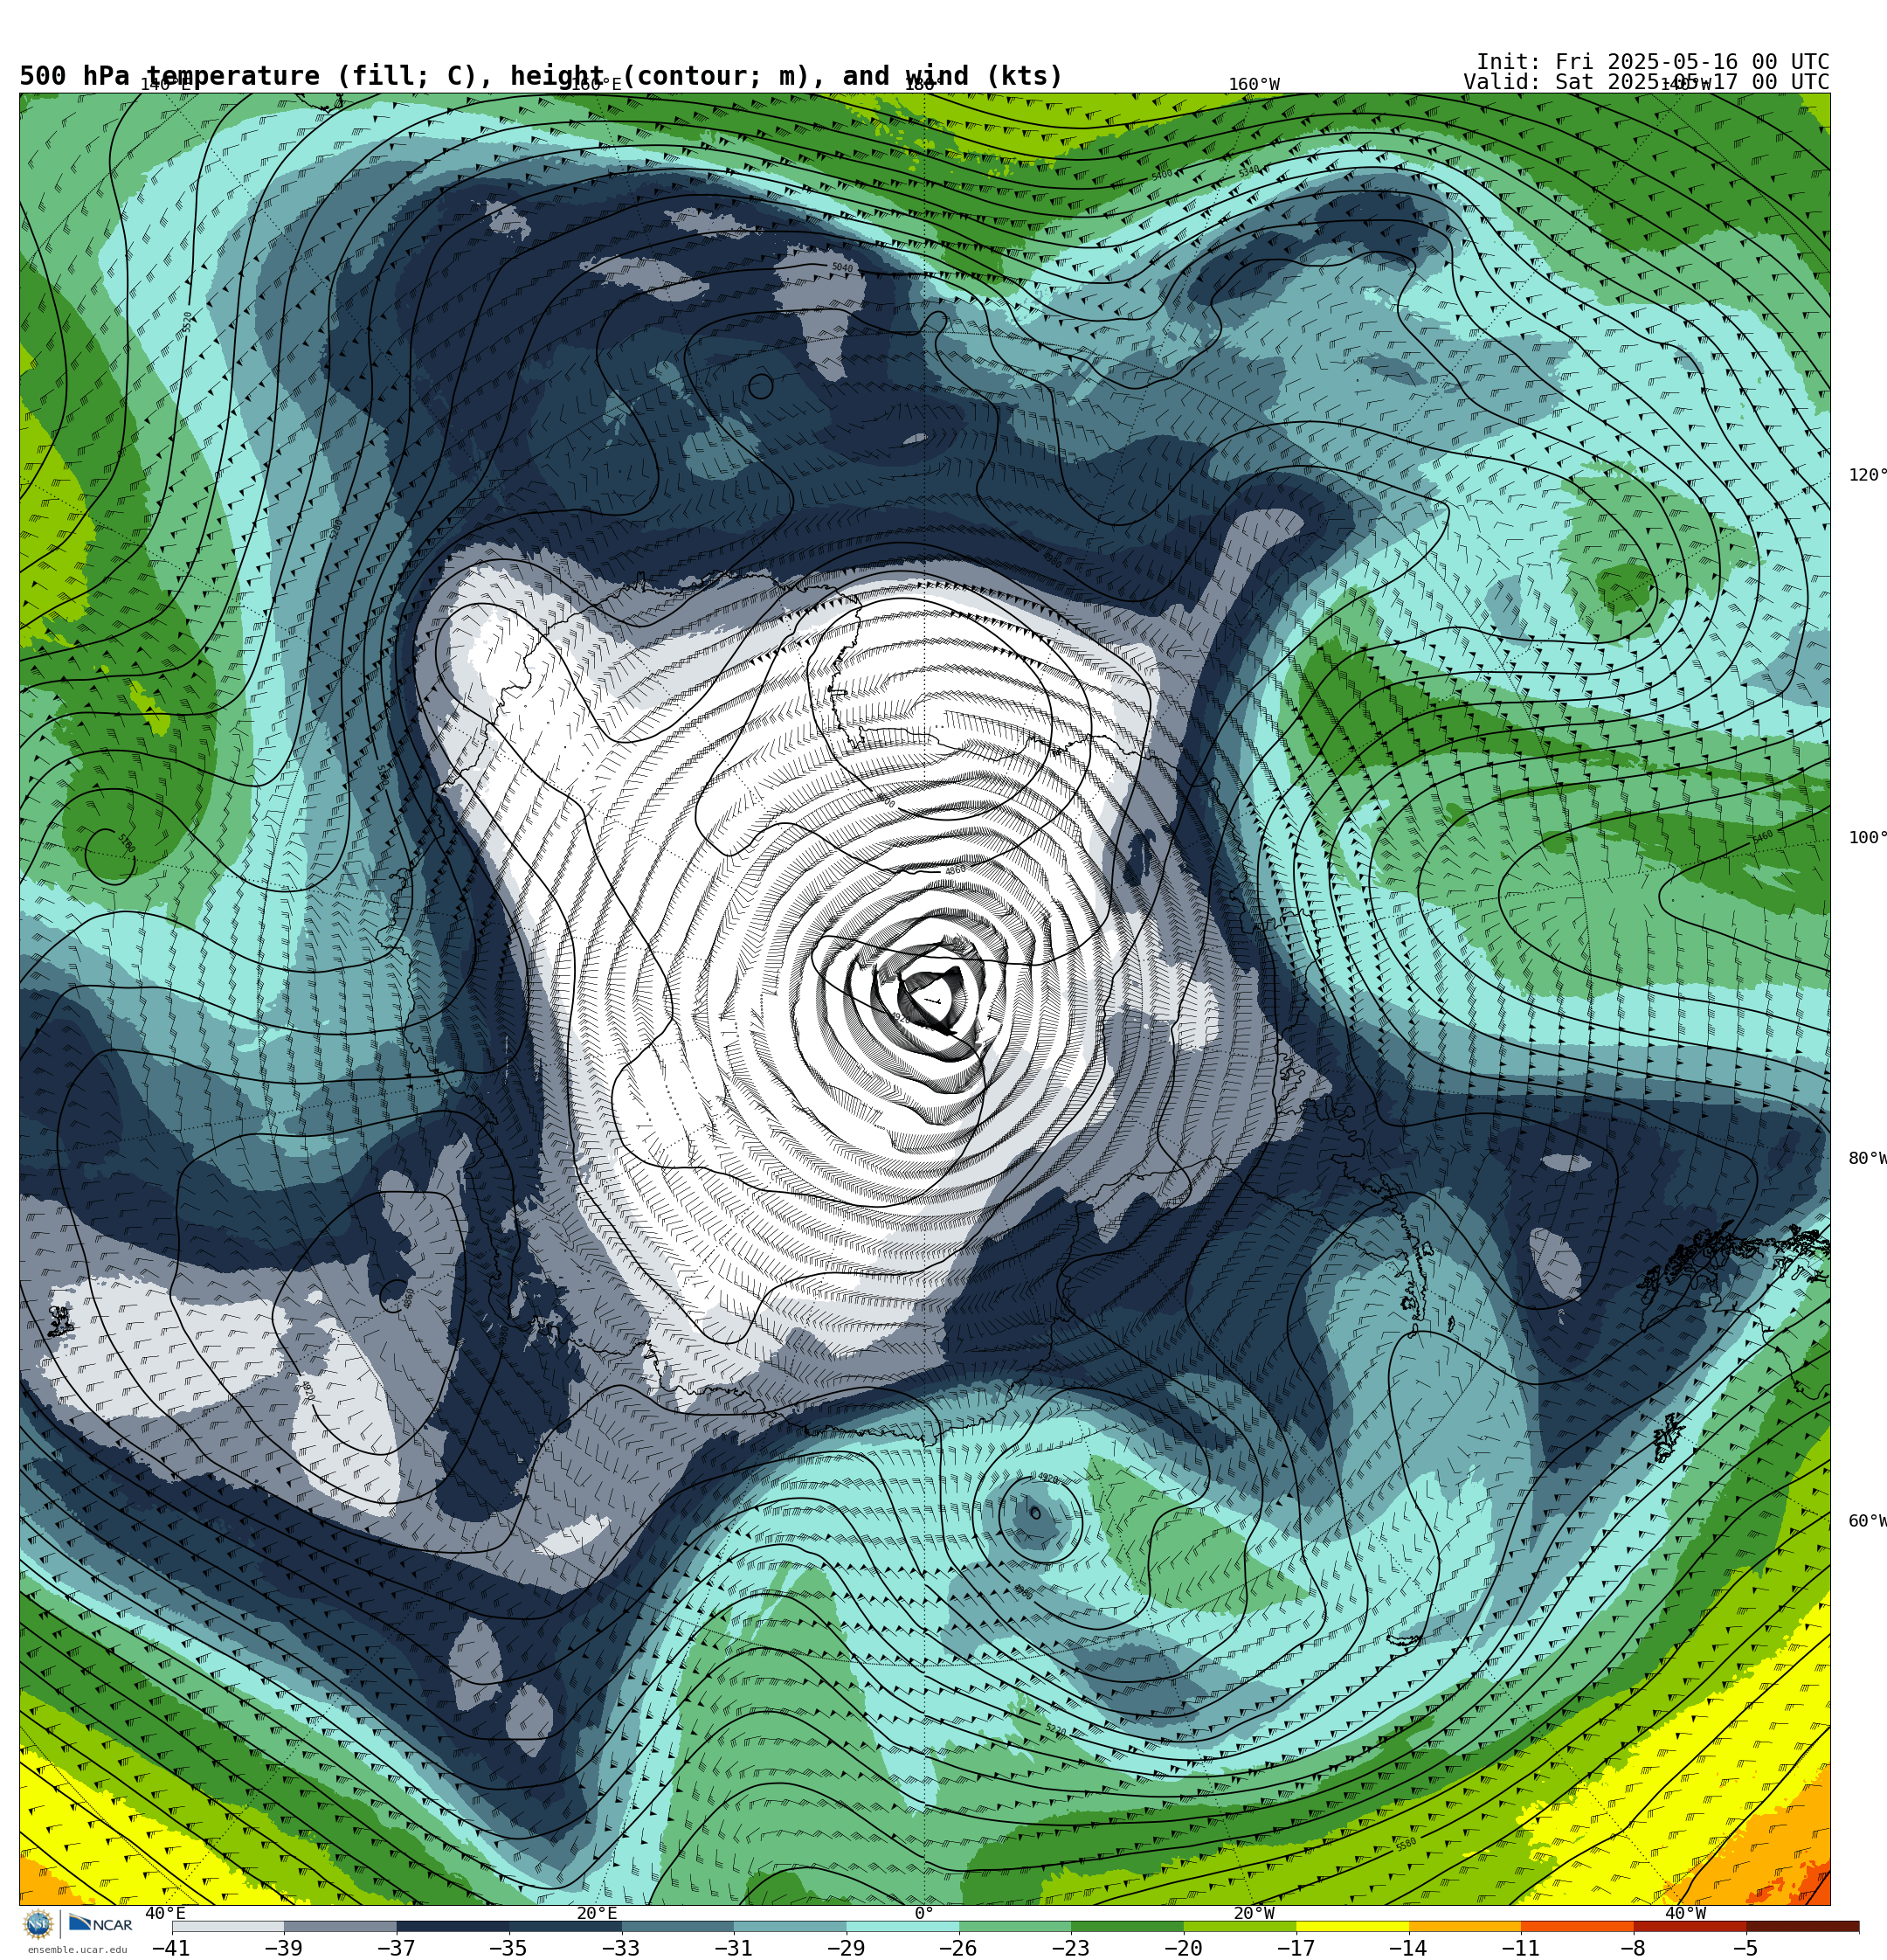
Task: Click the -31 colorbar tick label
Action: 733,1948
